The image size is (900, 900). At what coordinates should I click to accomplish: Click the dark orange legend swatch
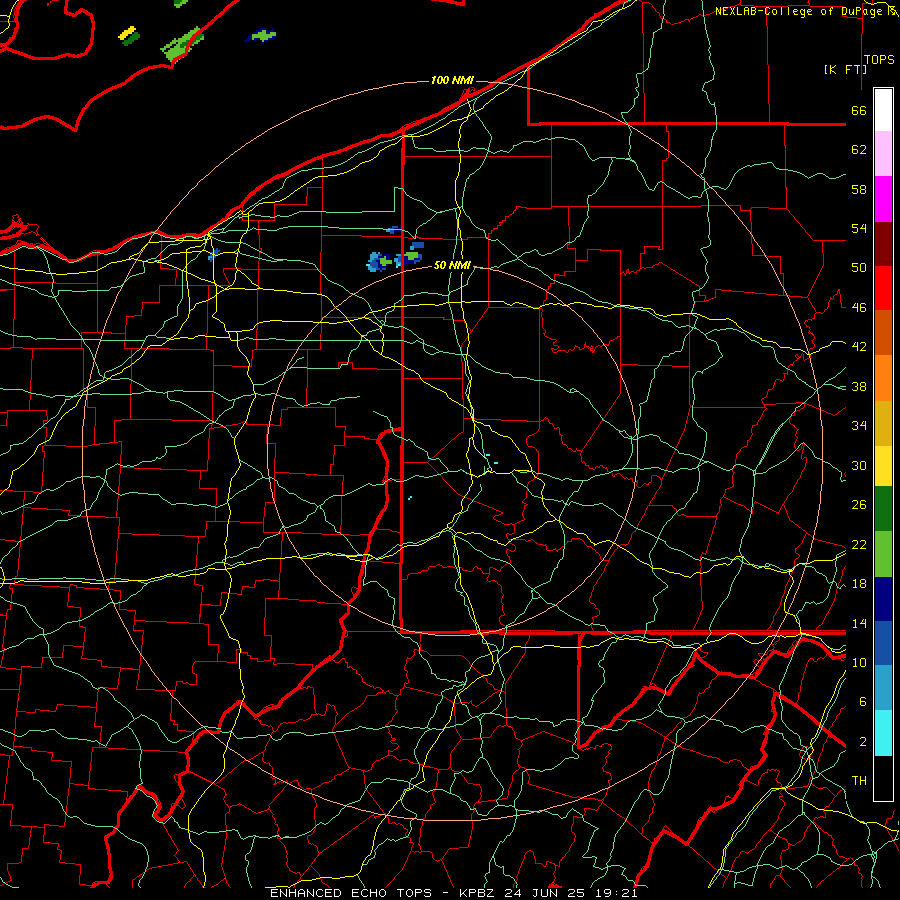click(x=883, y=333)
